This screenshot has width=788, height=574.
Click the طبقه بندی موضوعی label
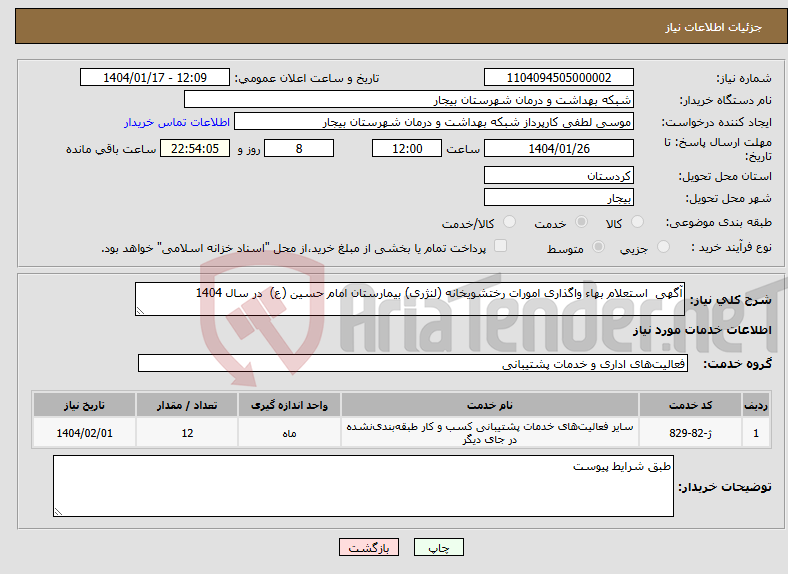[719, 222]
